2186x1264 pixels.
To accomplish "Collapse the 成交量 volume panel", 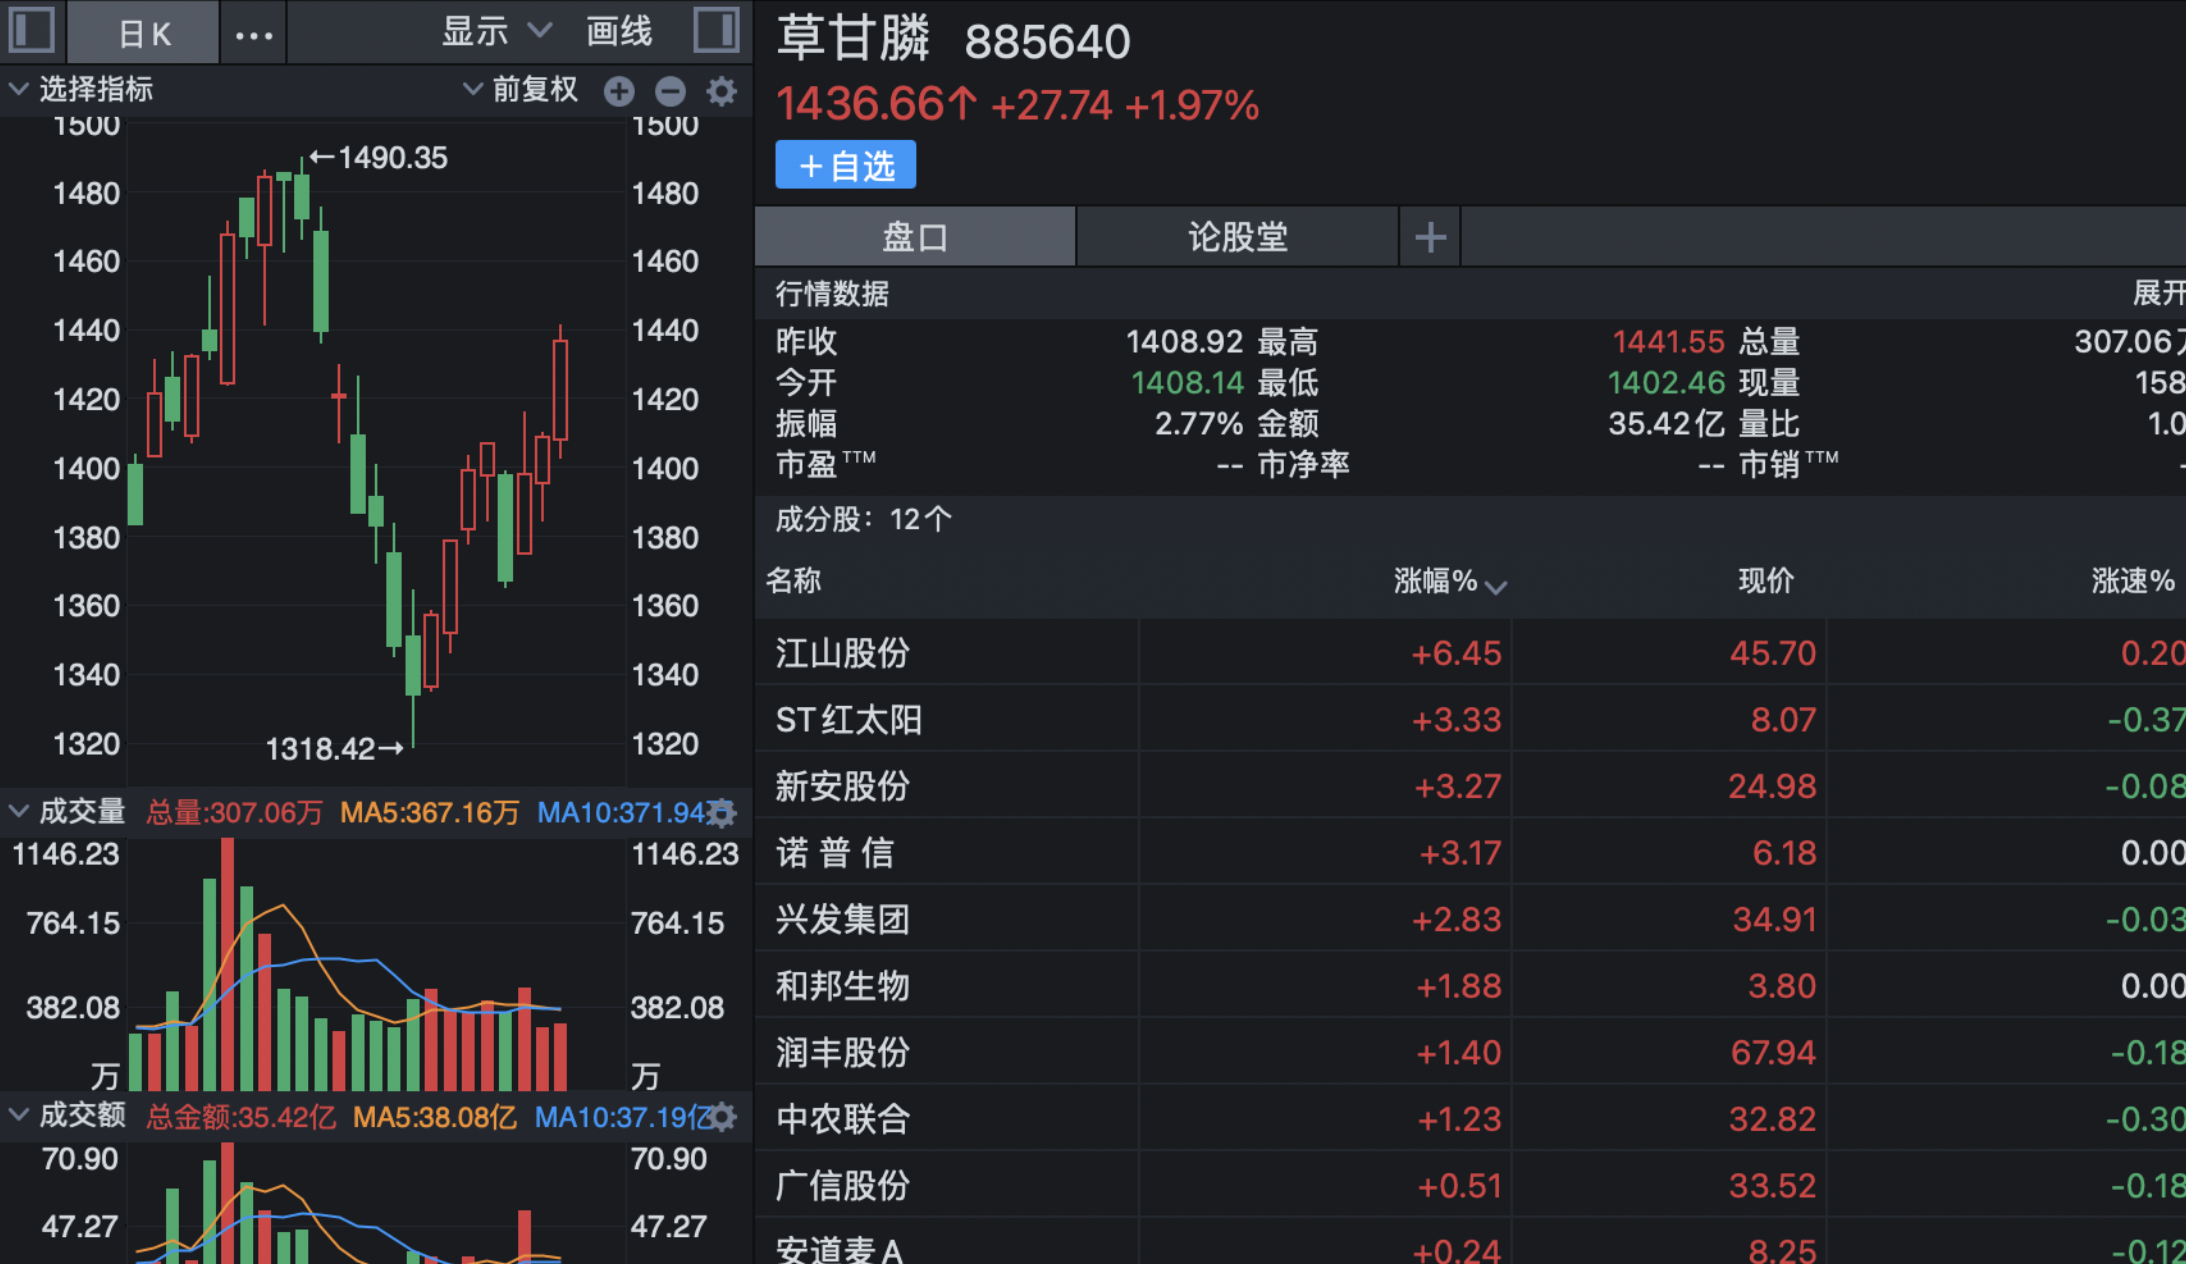I will [18, 812].
